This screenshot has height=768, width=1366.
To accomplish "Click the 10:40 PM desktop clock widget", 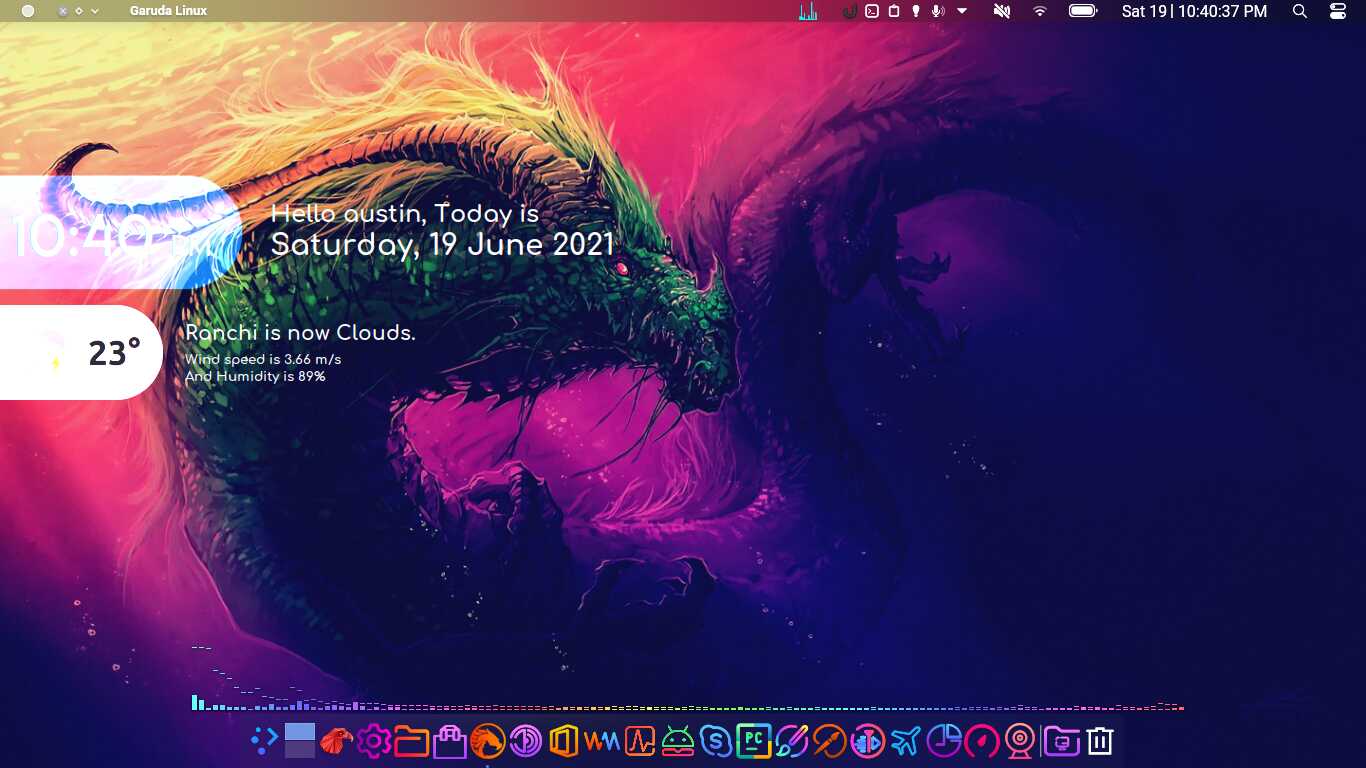I will (120, 233).
